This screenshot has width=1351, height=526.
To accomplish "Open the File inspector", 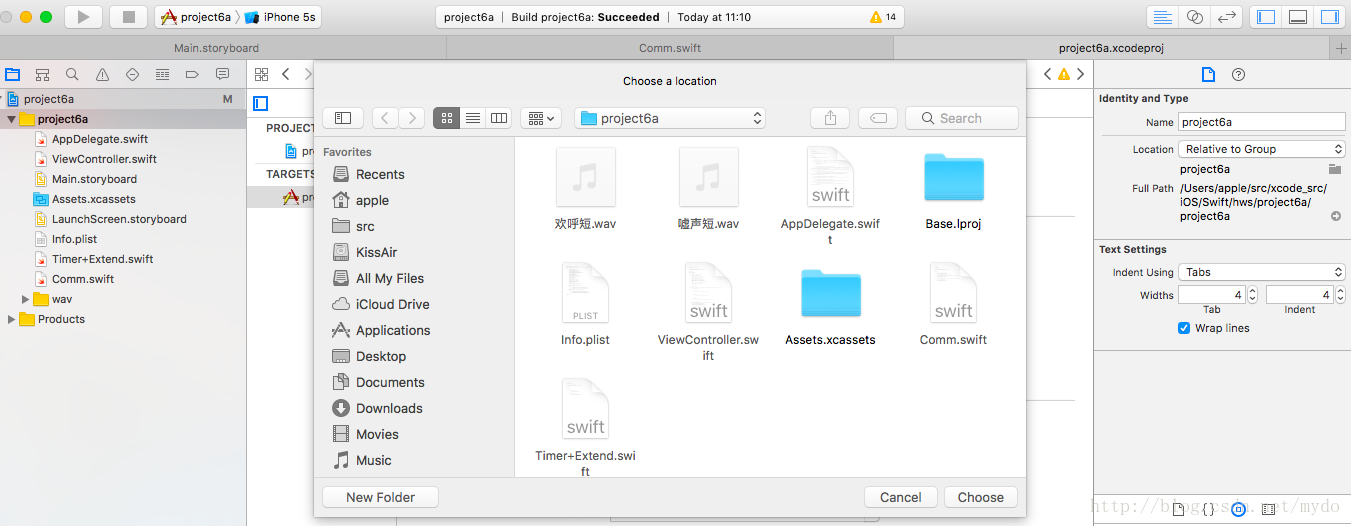I will 1208,74.
